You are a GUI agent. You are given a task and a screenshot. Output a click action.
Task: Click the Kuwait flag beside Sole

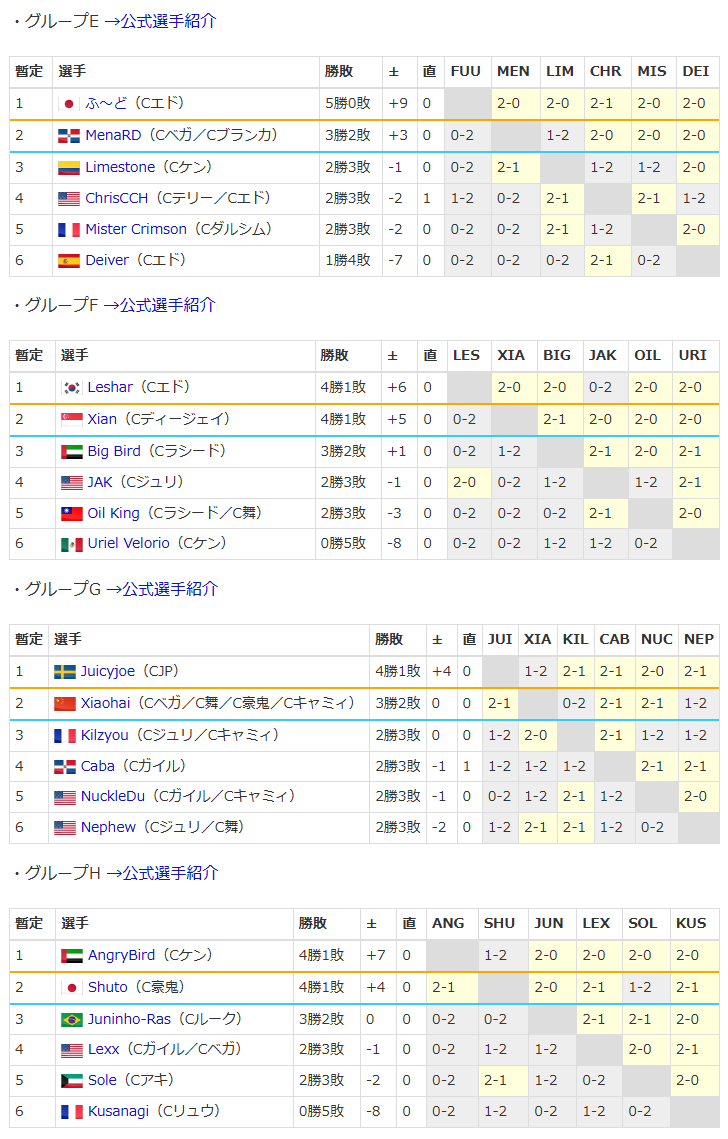(x=71, y=1081)
